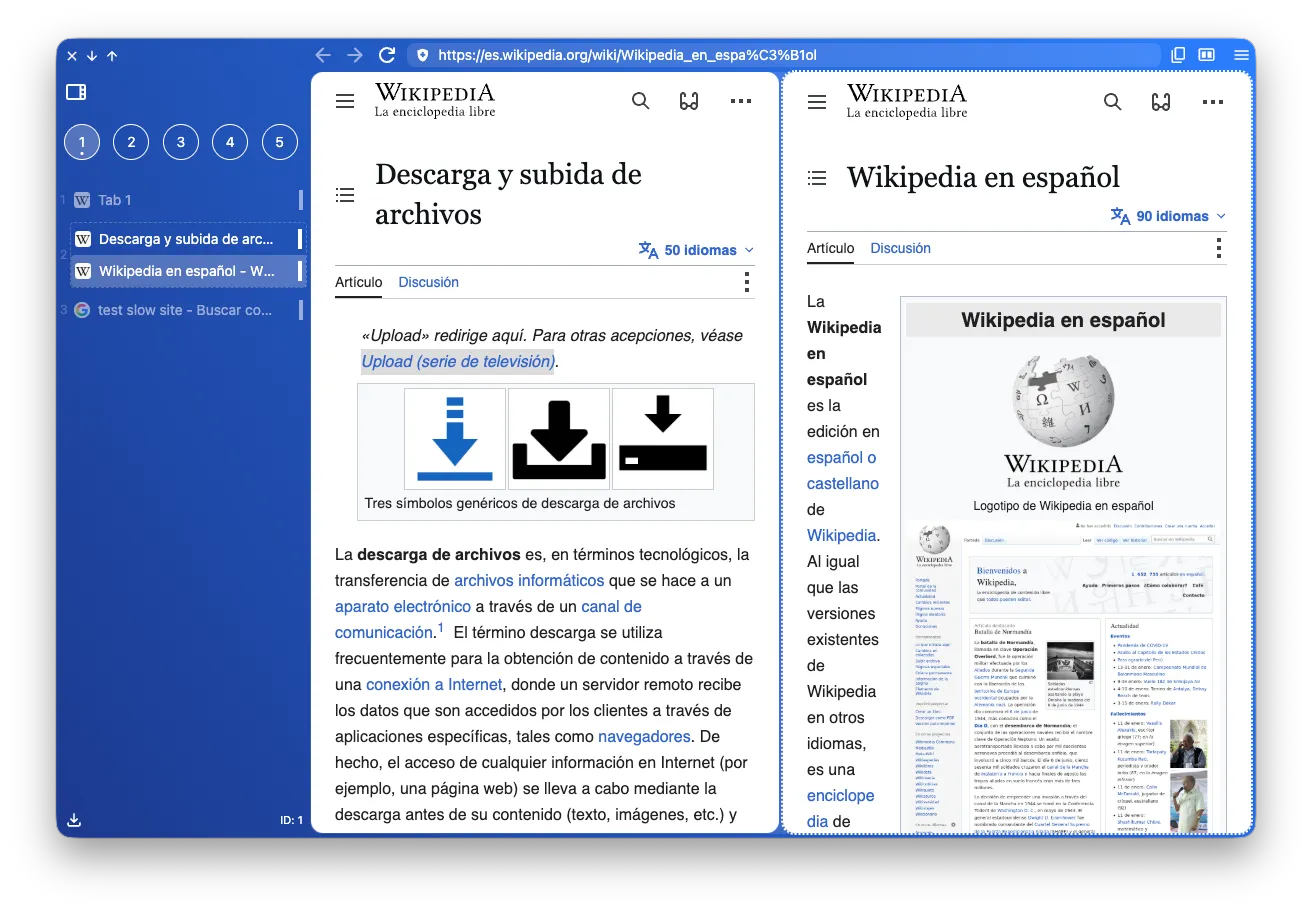
Task: Follow the 'Upload (serie de televisión)' link
Action: coord(457,361)
